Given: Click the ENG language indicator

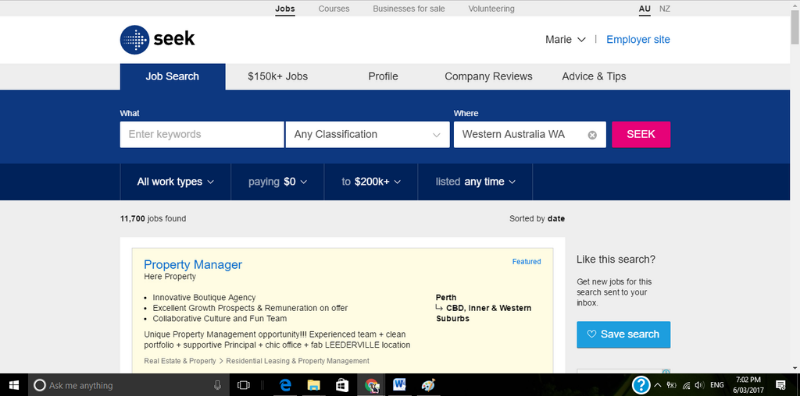Looking at the screenshot, I should pyautogui.click(x=717, y=385).
